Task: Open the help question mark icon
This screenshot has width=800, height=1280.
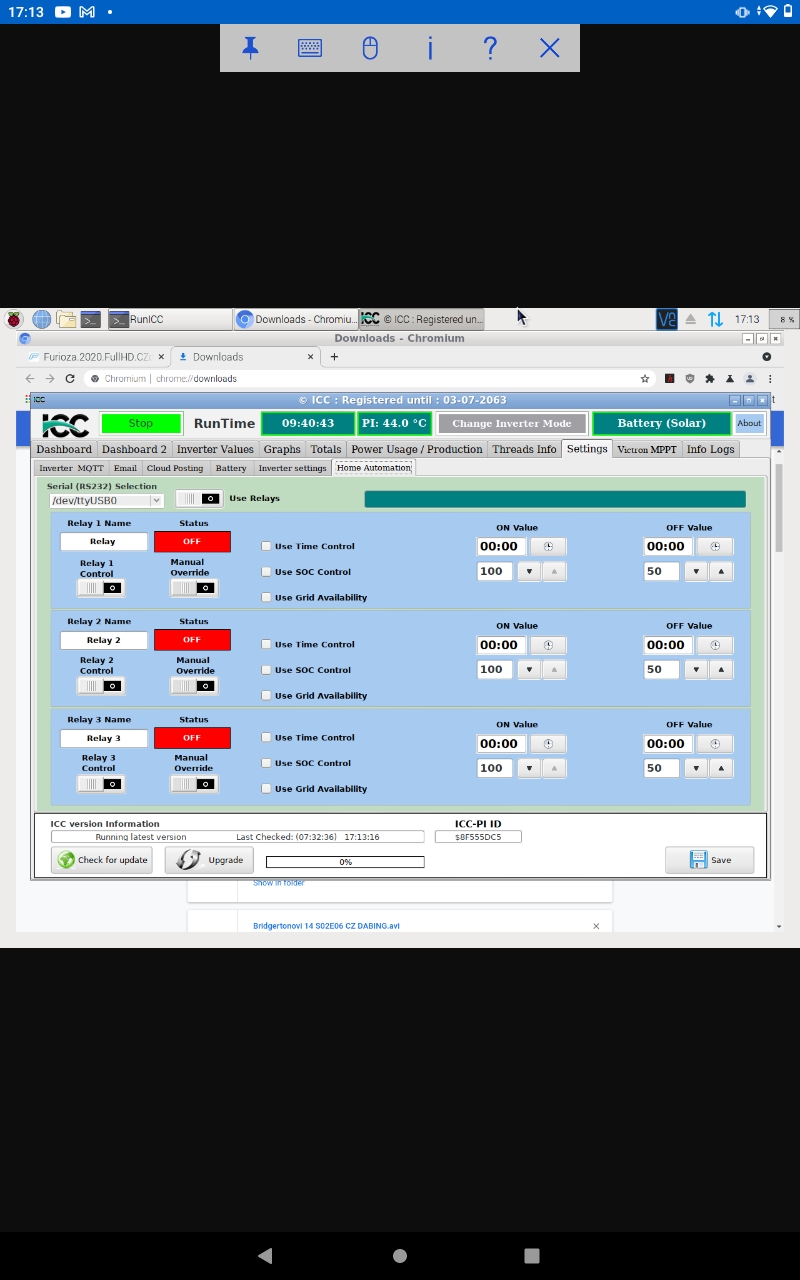Action: click(x=490, y=47)
